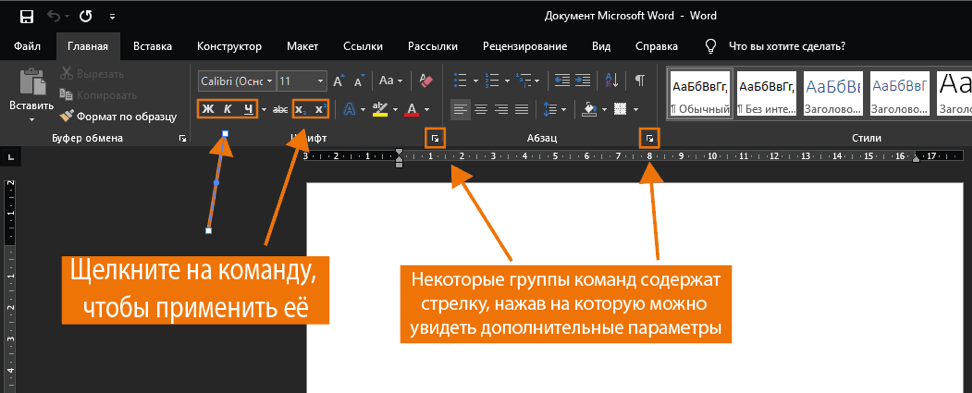Image resolution: width=972 pixels, height=393 pixels.
Task: Select Align left paragraph button
Action: coord(459,110)
